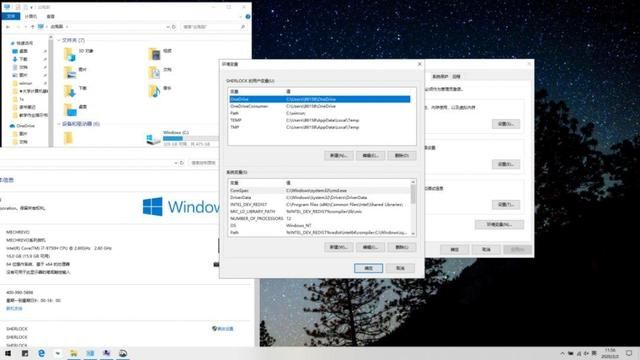Click the File Explorer help icon
The height and width of the screenshot is (360, 640).
(247, 16)
